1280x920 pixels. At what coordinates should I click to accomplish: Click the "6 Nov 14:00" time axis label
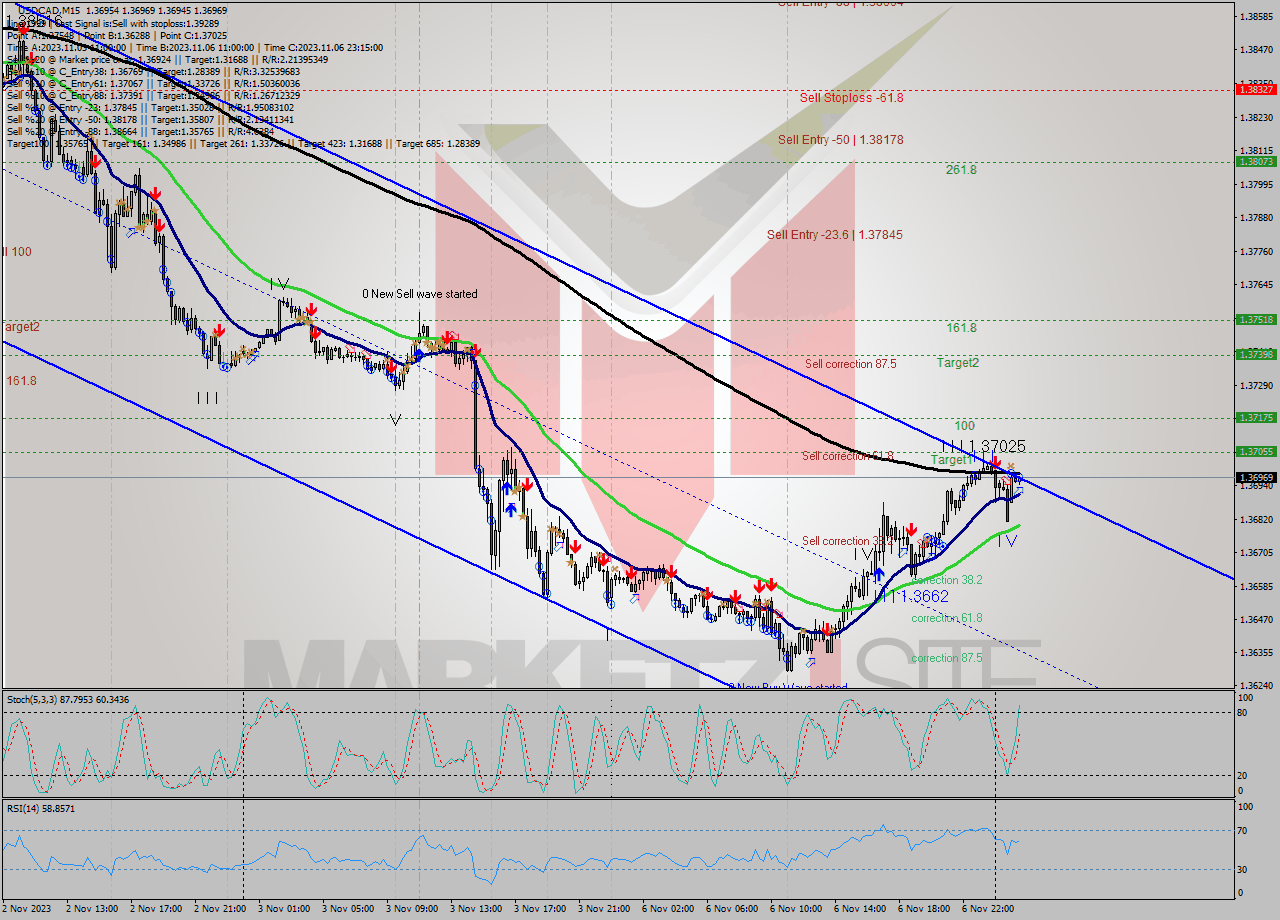(x=862, y=910)
